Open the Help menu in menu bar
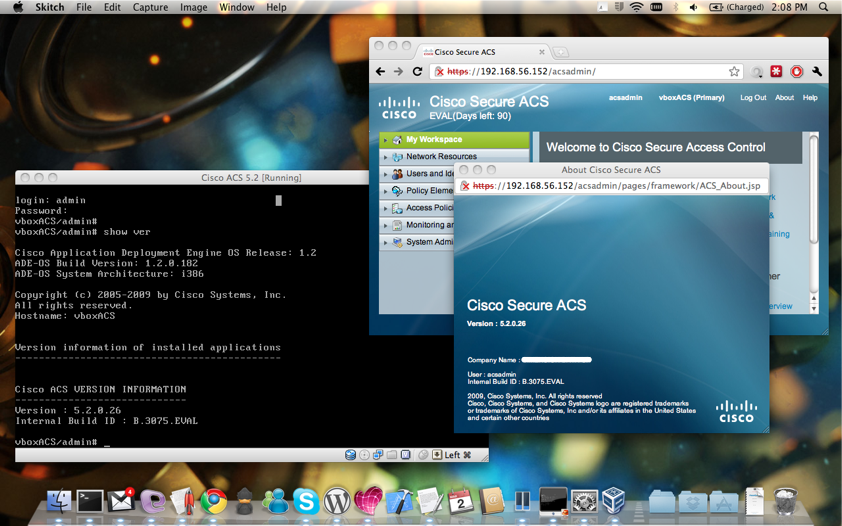The image size is (842, 526). pyautogui.click(x=277, y=7)
